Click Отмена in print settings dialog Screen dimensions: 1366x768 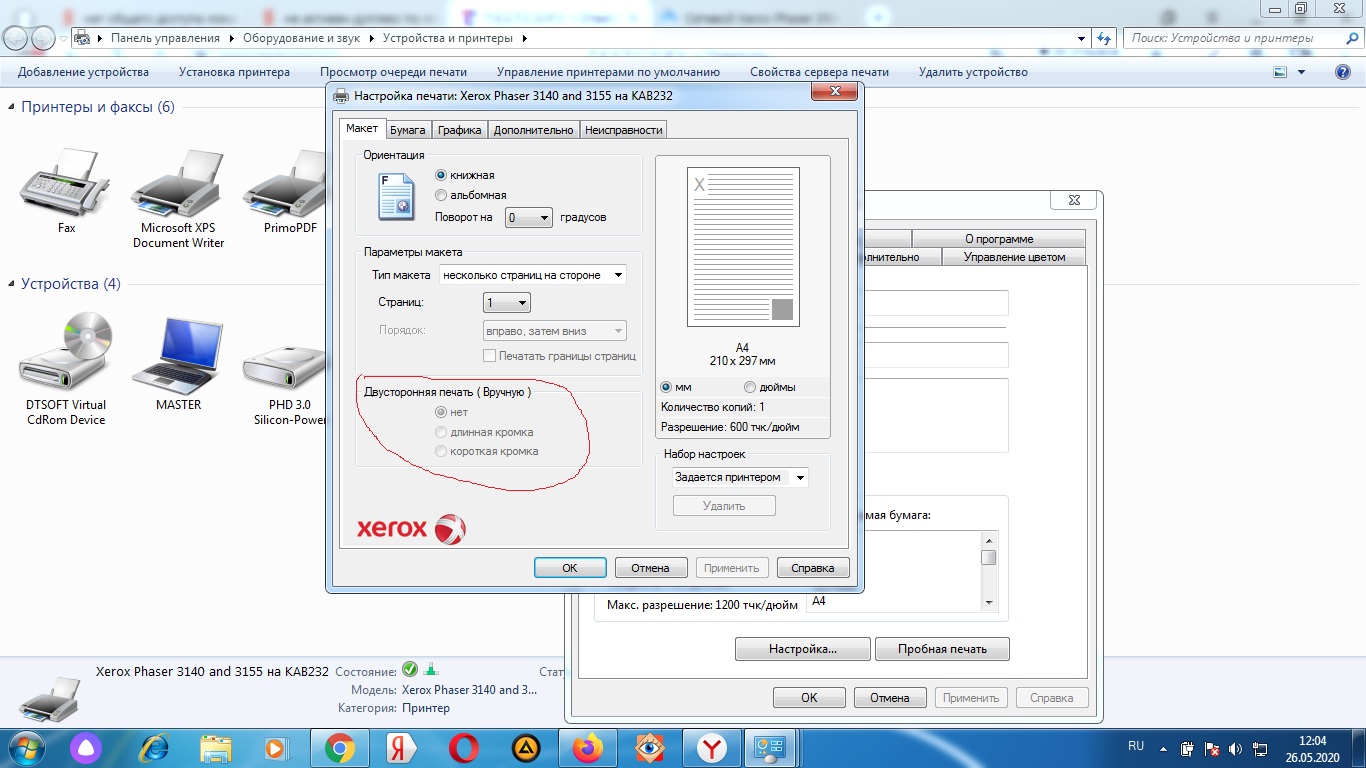coord(650,568)
